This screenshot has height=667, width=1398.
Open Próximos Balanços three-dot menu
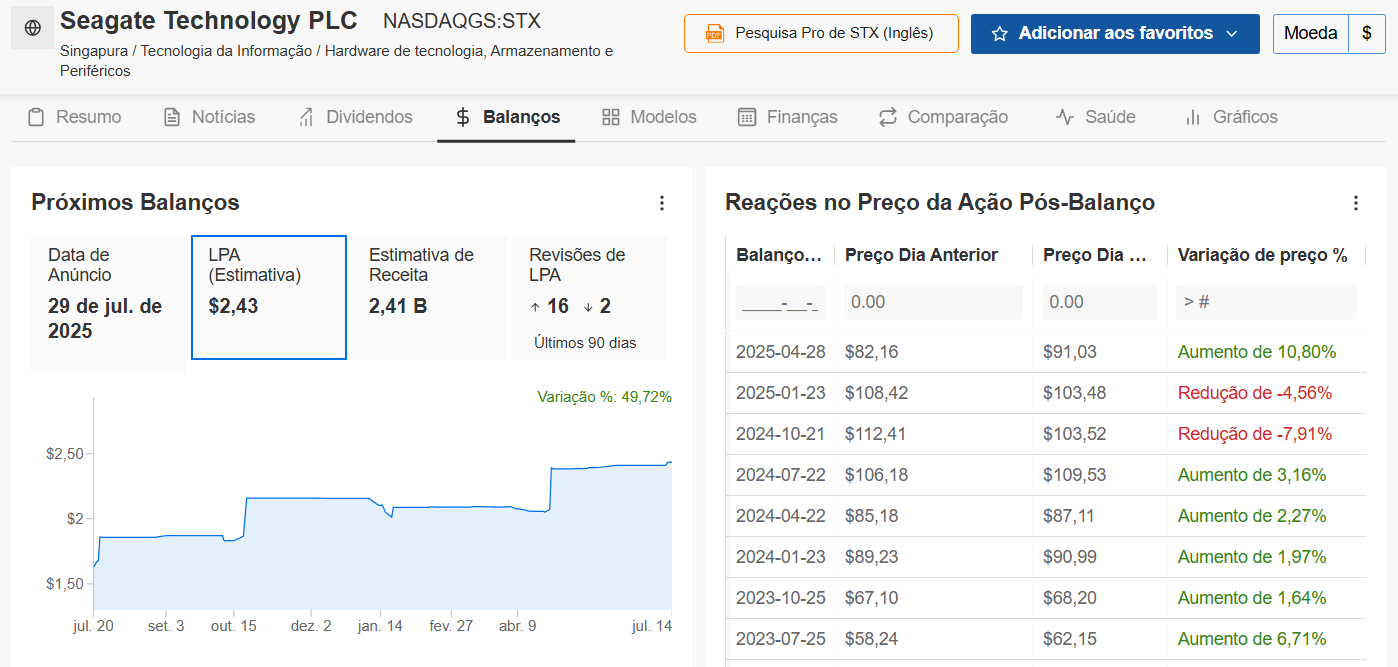[x=661, y=203]
